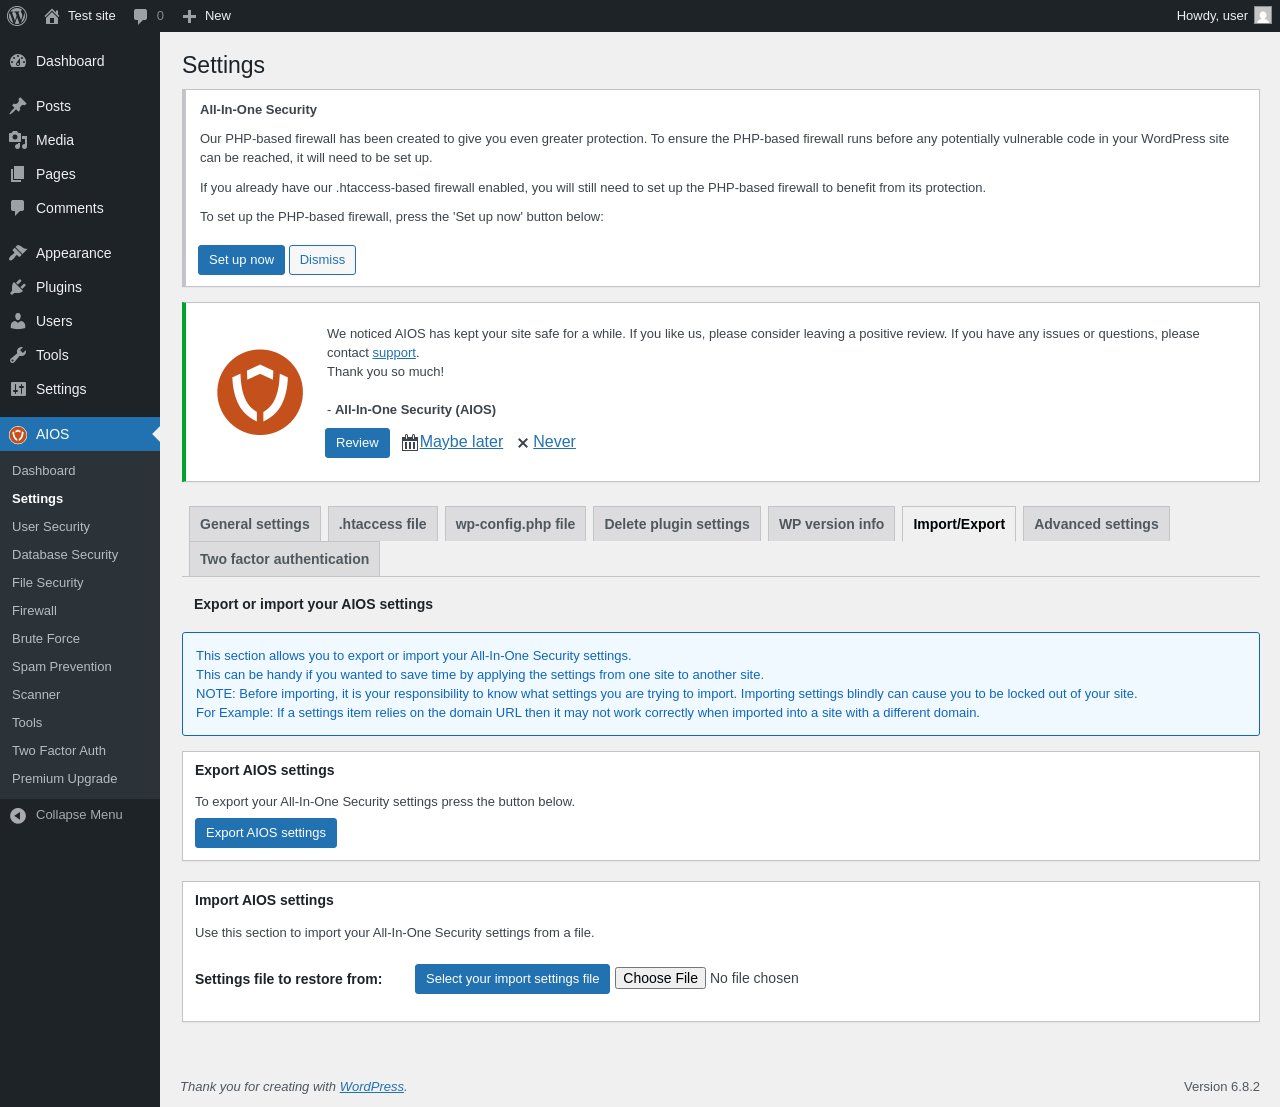Click the calendar icon beside Maybe later
Screen dimensions: 1280x1107
coord(410,442)
